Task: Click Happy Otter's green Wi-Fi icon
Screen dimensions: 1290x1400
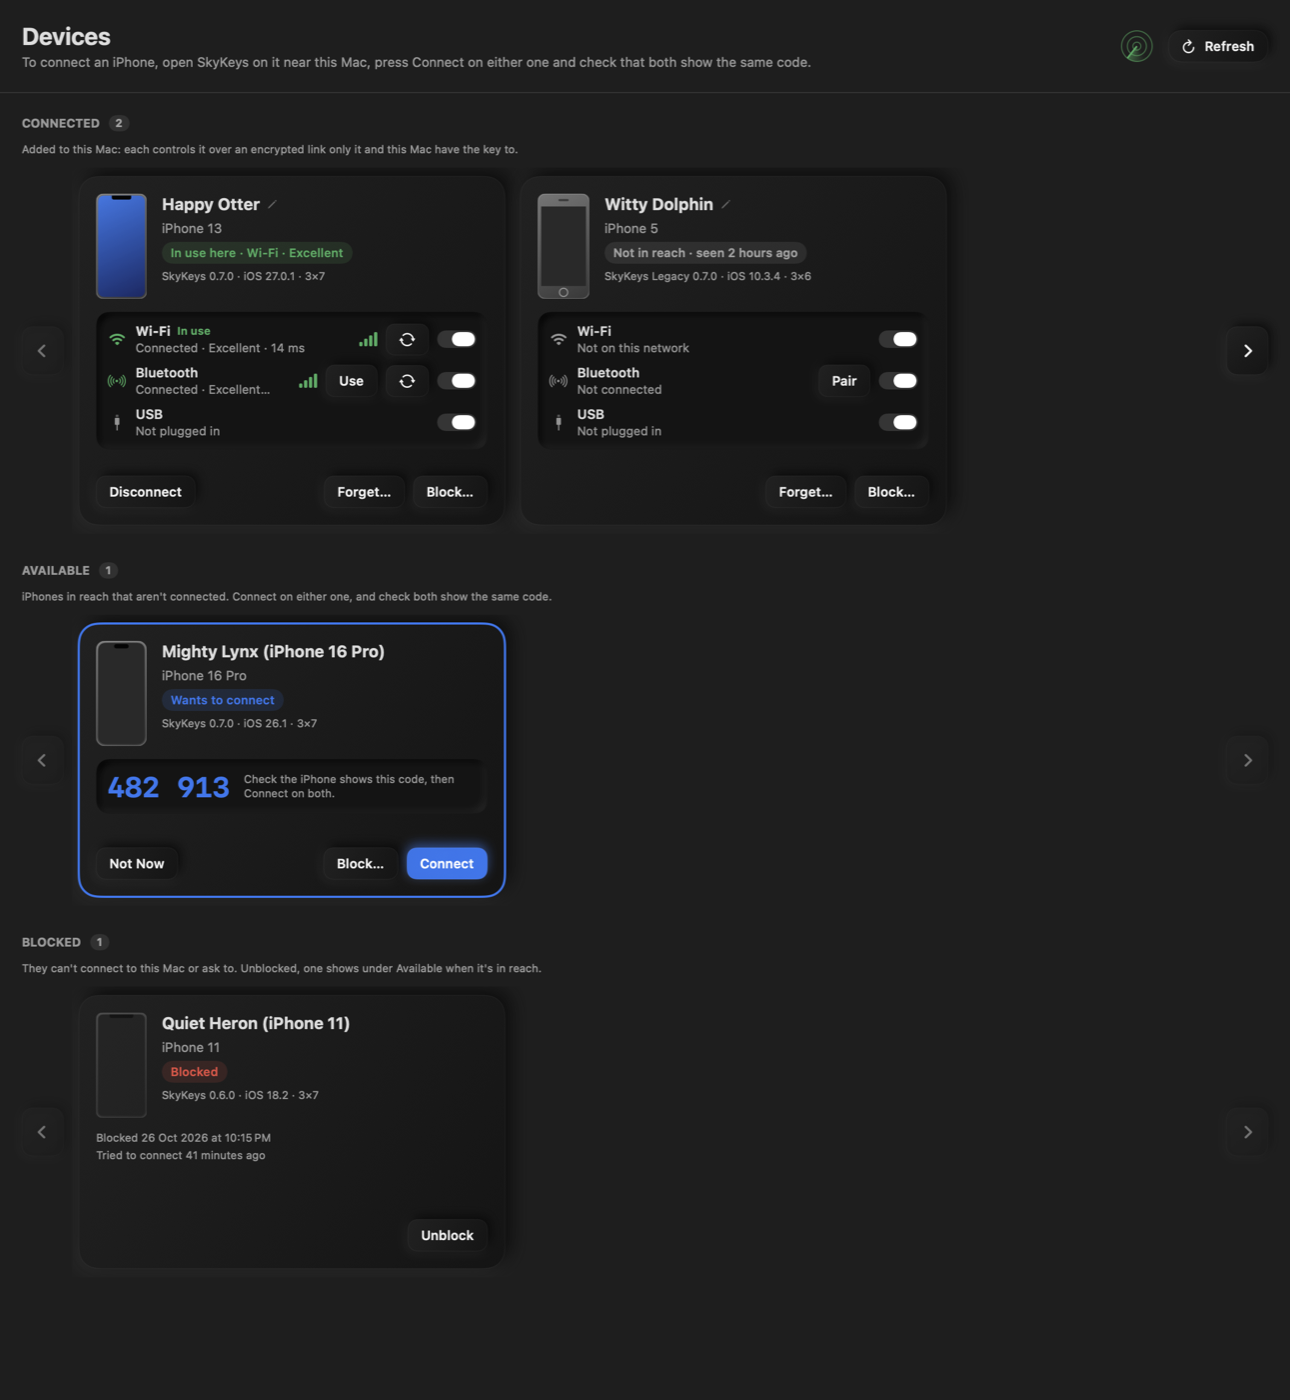Action: [x=117, y=339]
